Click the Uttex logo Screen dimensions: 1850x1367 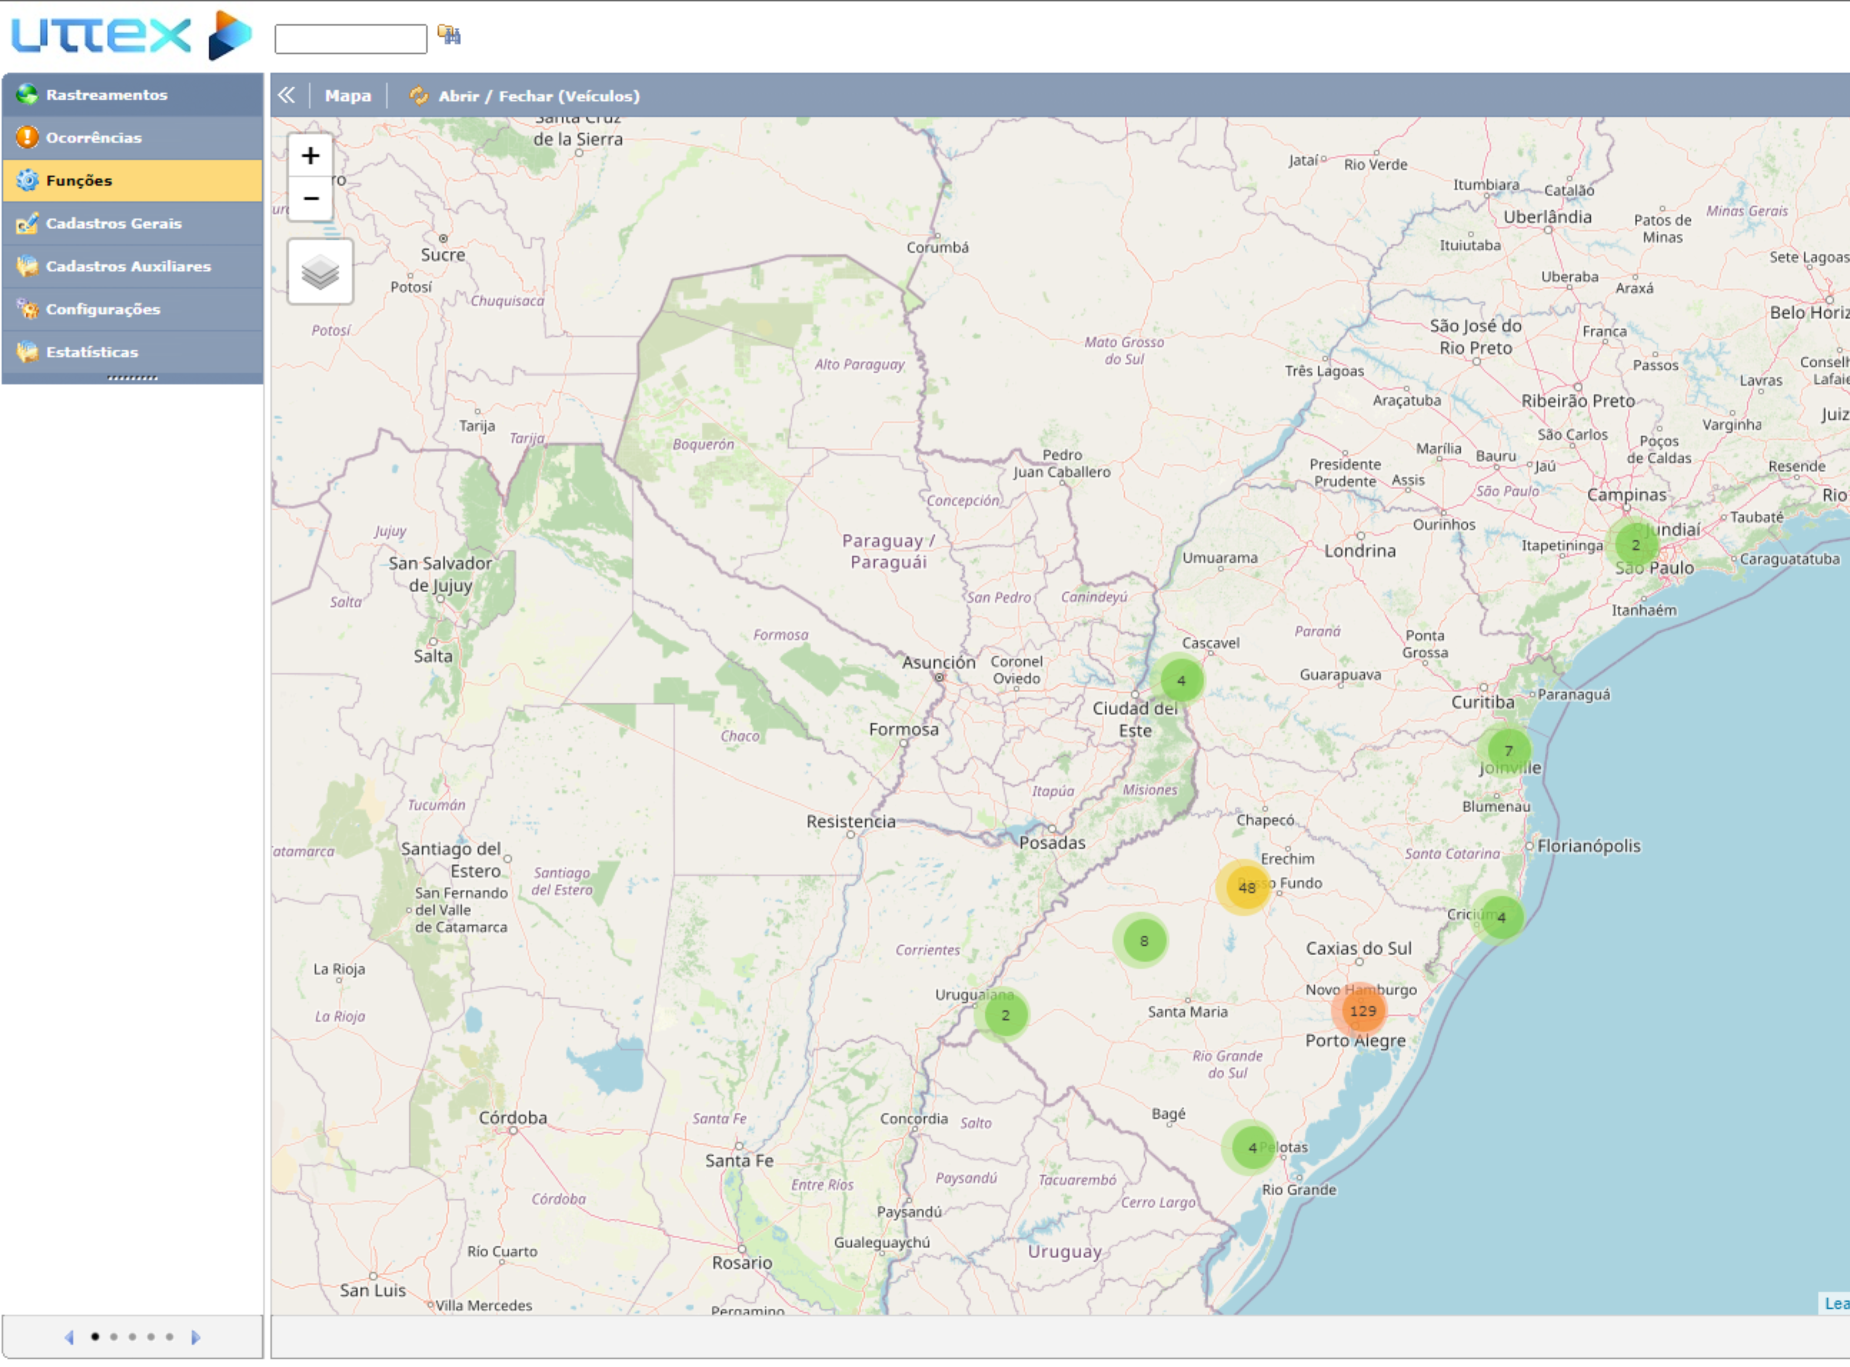tap(131, 35)
